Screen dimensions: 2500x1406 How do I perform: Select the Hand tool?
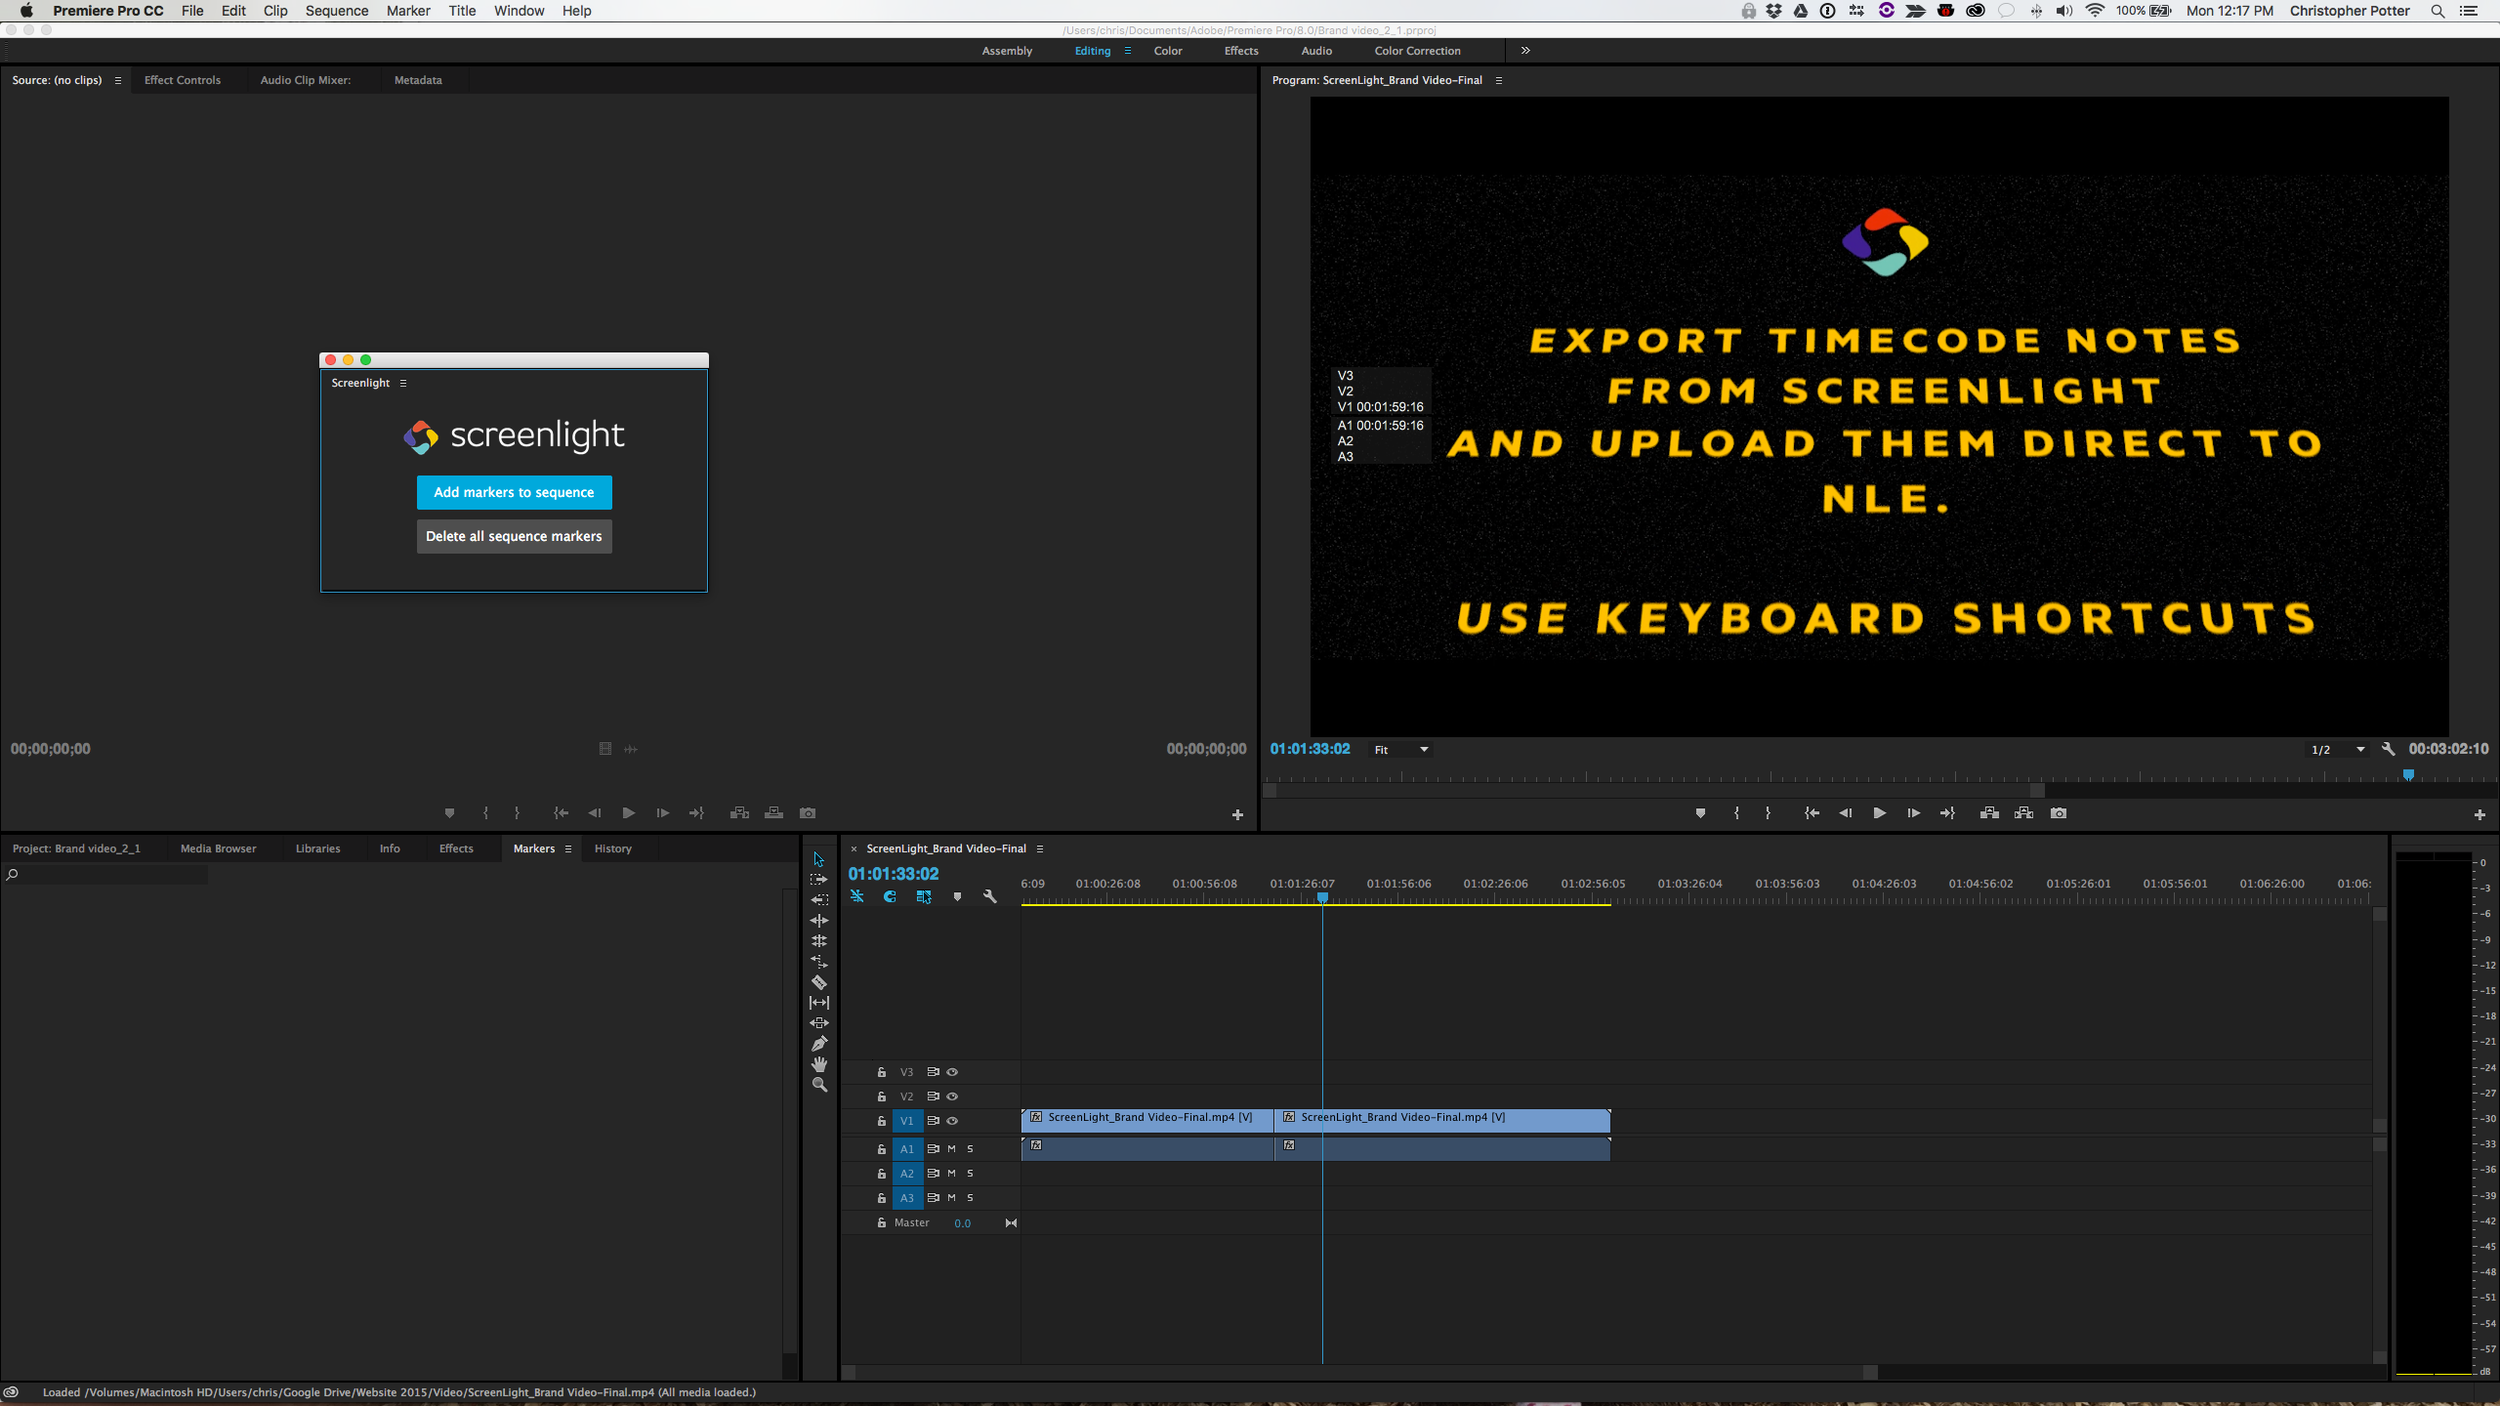tap(818, 1064)
